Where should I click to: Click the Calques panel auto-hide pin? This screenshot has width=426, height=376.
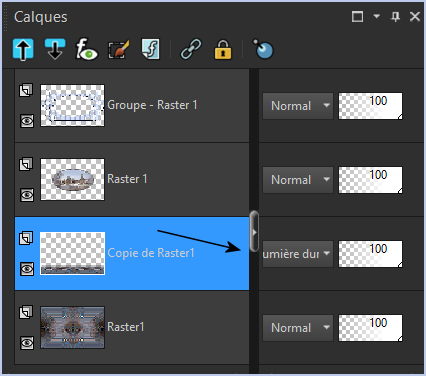coord(395,16)
